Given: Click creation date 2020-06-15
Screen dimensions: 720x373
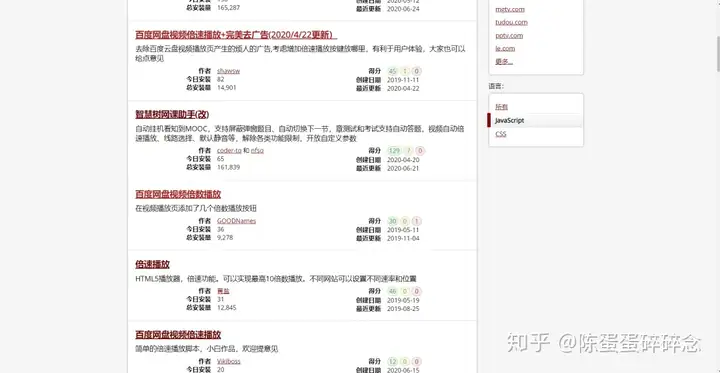Looking at the screenshot, I should click(403, 370).
